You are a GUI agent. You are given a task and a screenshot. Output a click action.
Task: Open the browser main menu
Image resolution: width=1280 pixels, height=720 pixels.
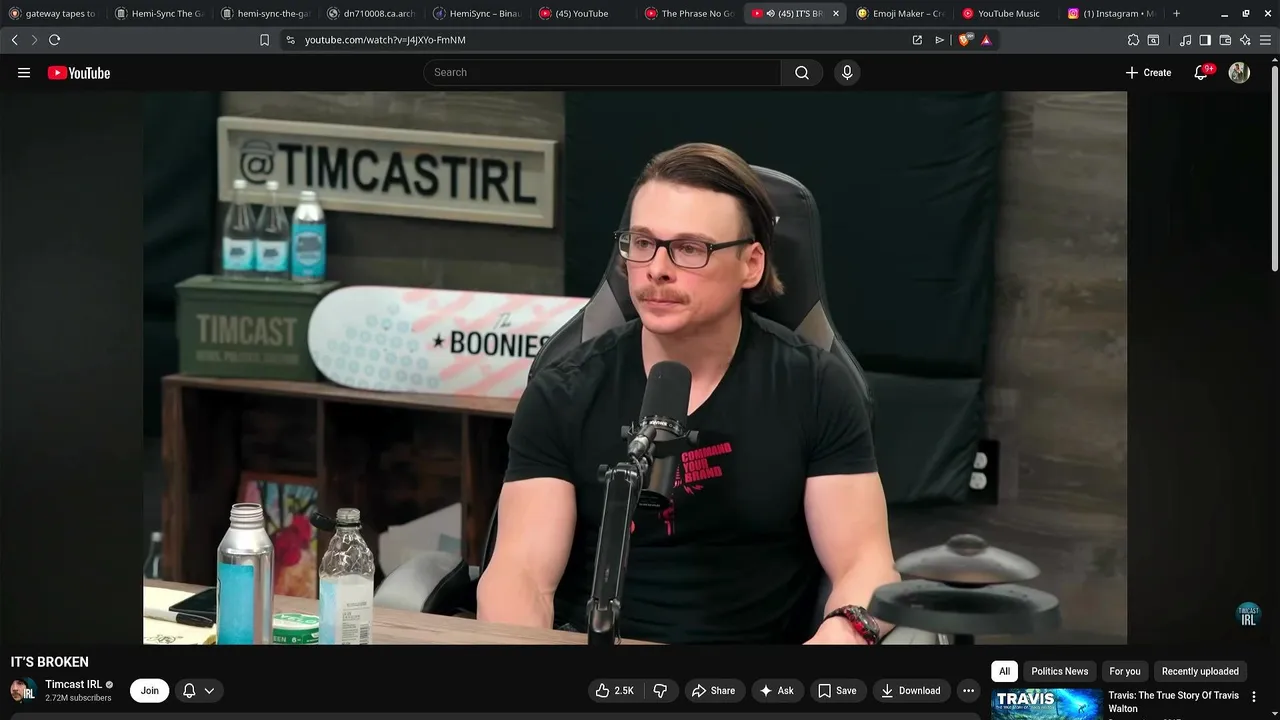1265,40
